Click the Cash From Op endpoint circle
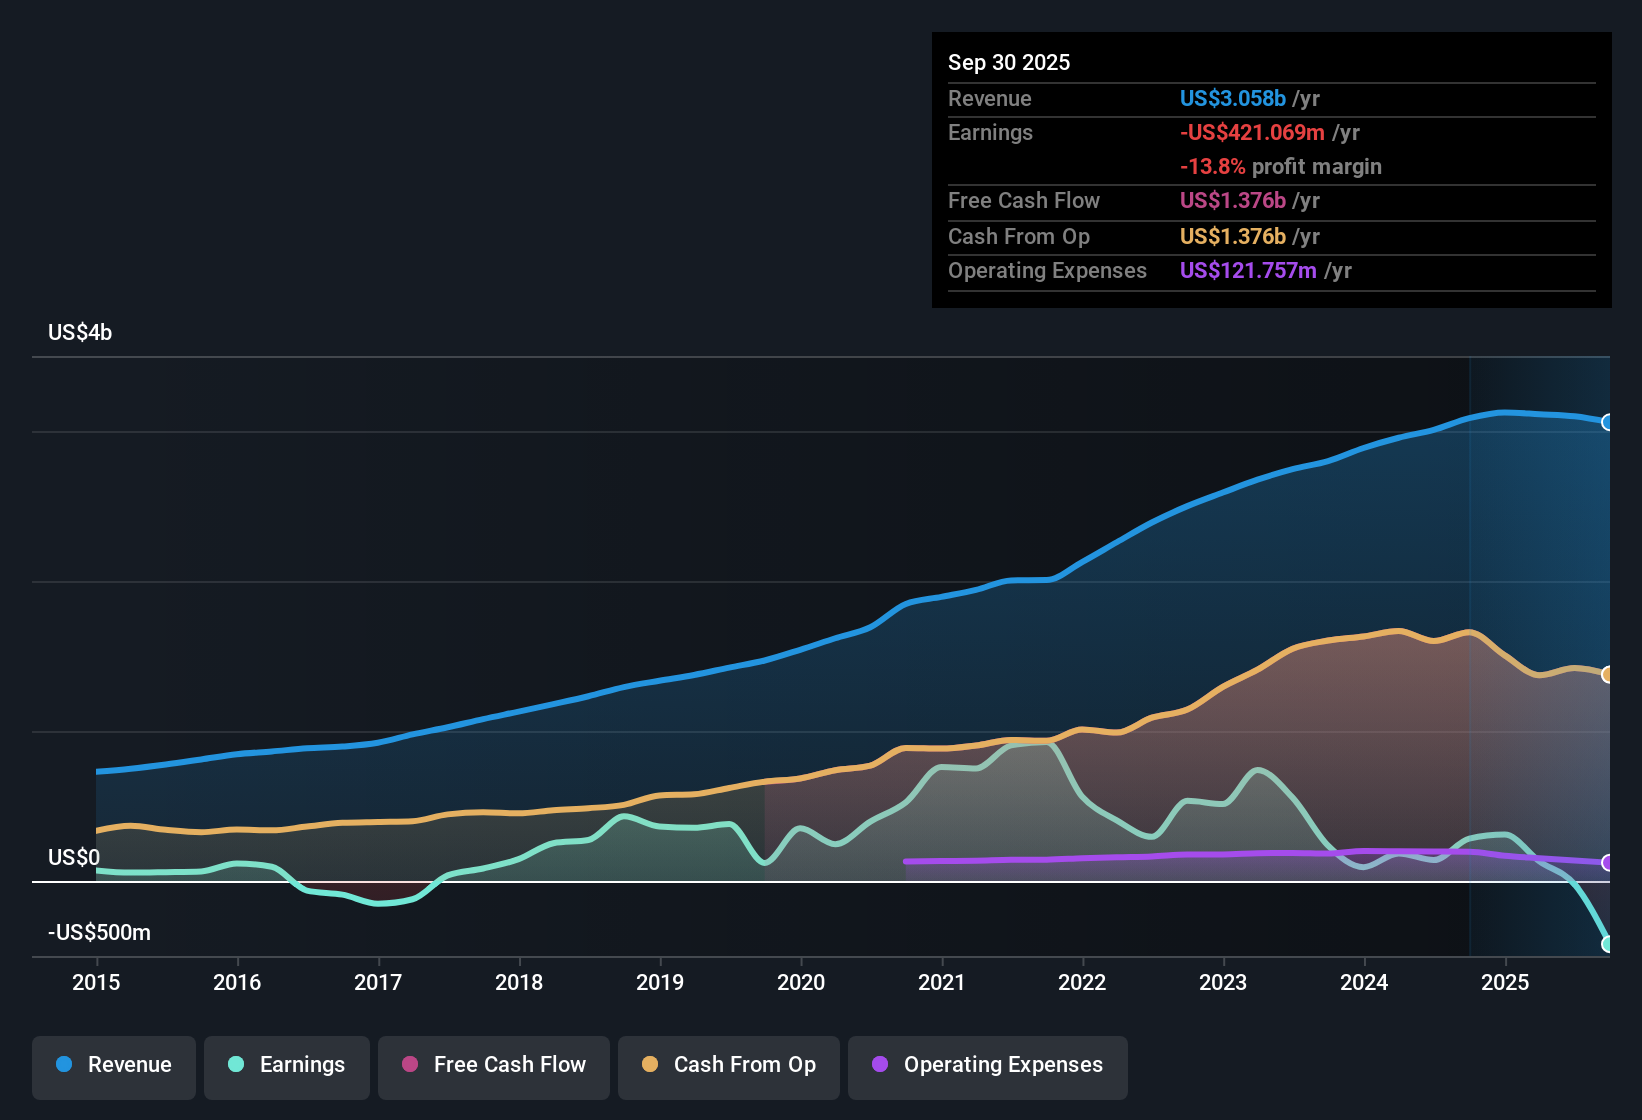The height and width of the screenshot is (1120, 1642). (x=1608, y=675)
